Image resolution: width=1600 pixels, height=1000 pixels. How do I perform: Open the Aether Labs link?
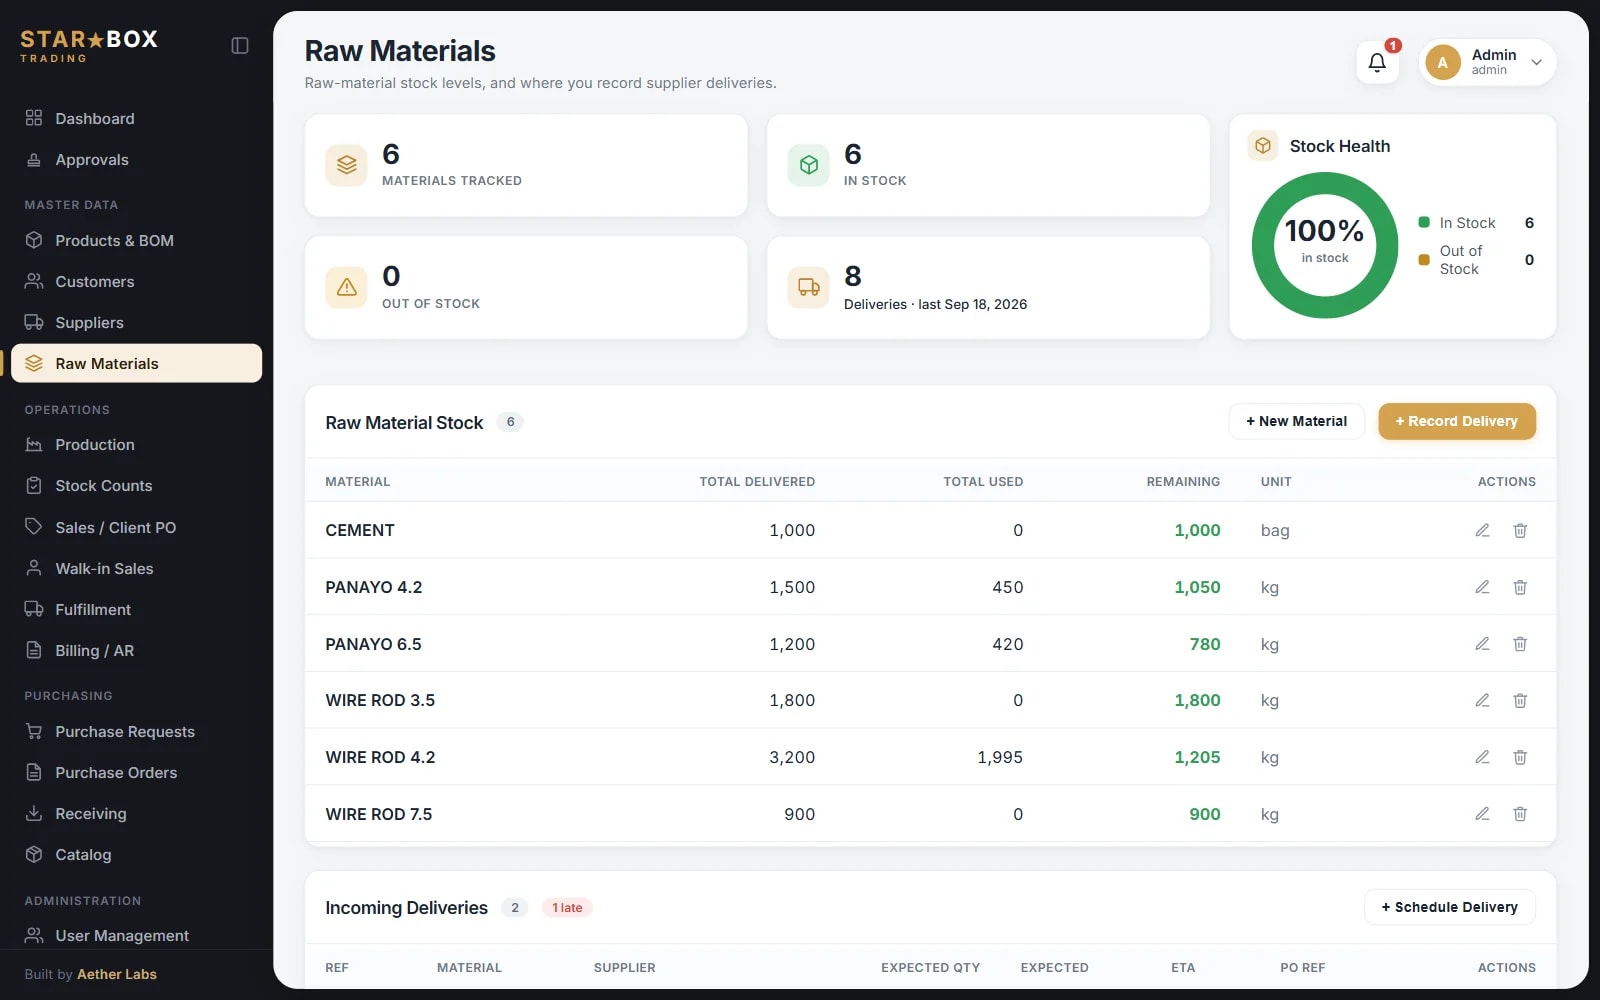point(117,974)
